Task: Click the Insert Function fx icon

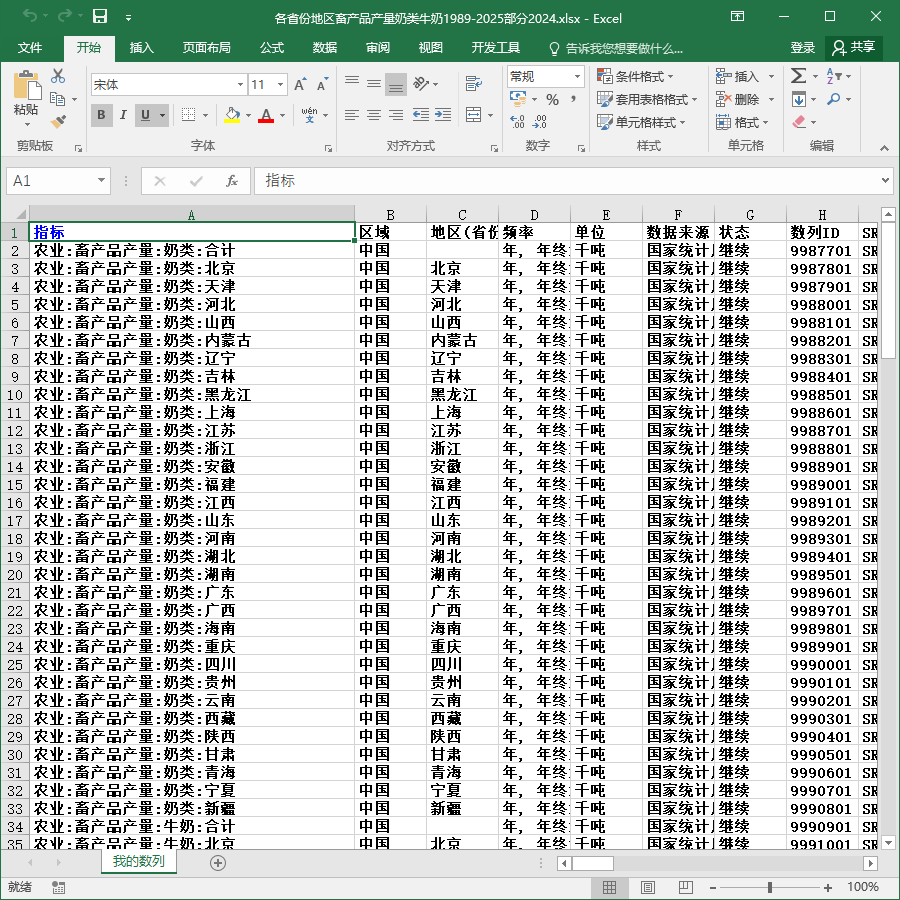Action: tap(231, 181)
